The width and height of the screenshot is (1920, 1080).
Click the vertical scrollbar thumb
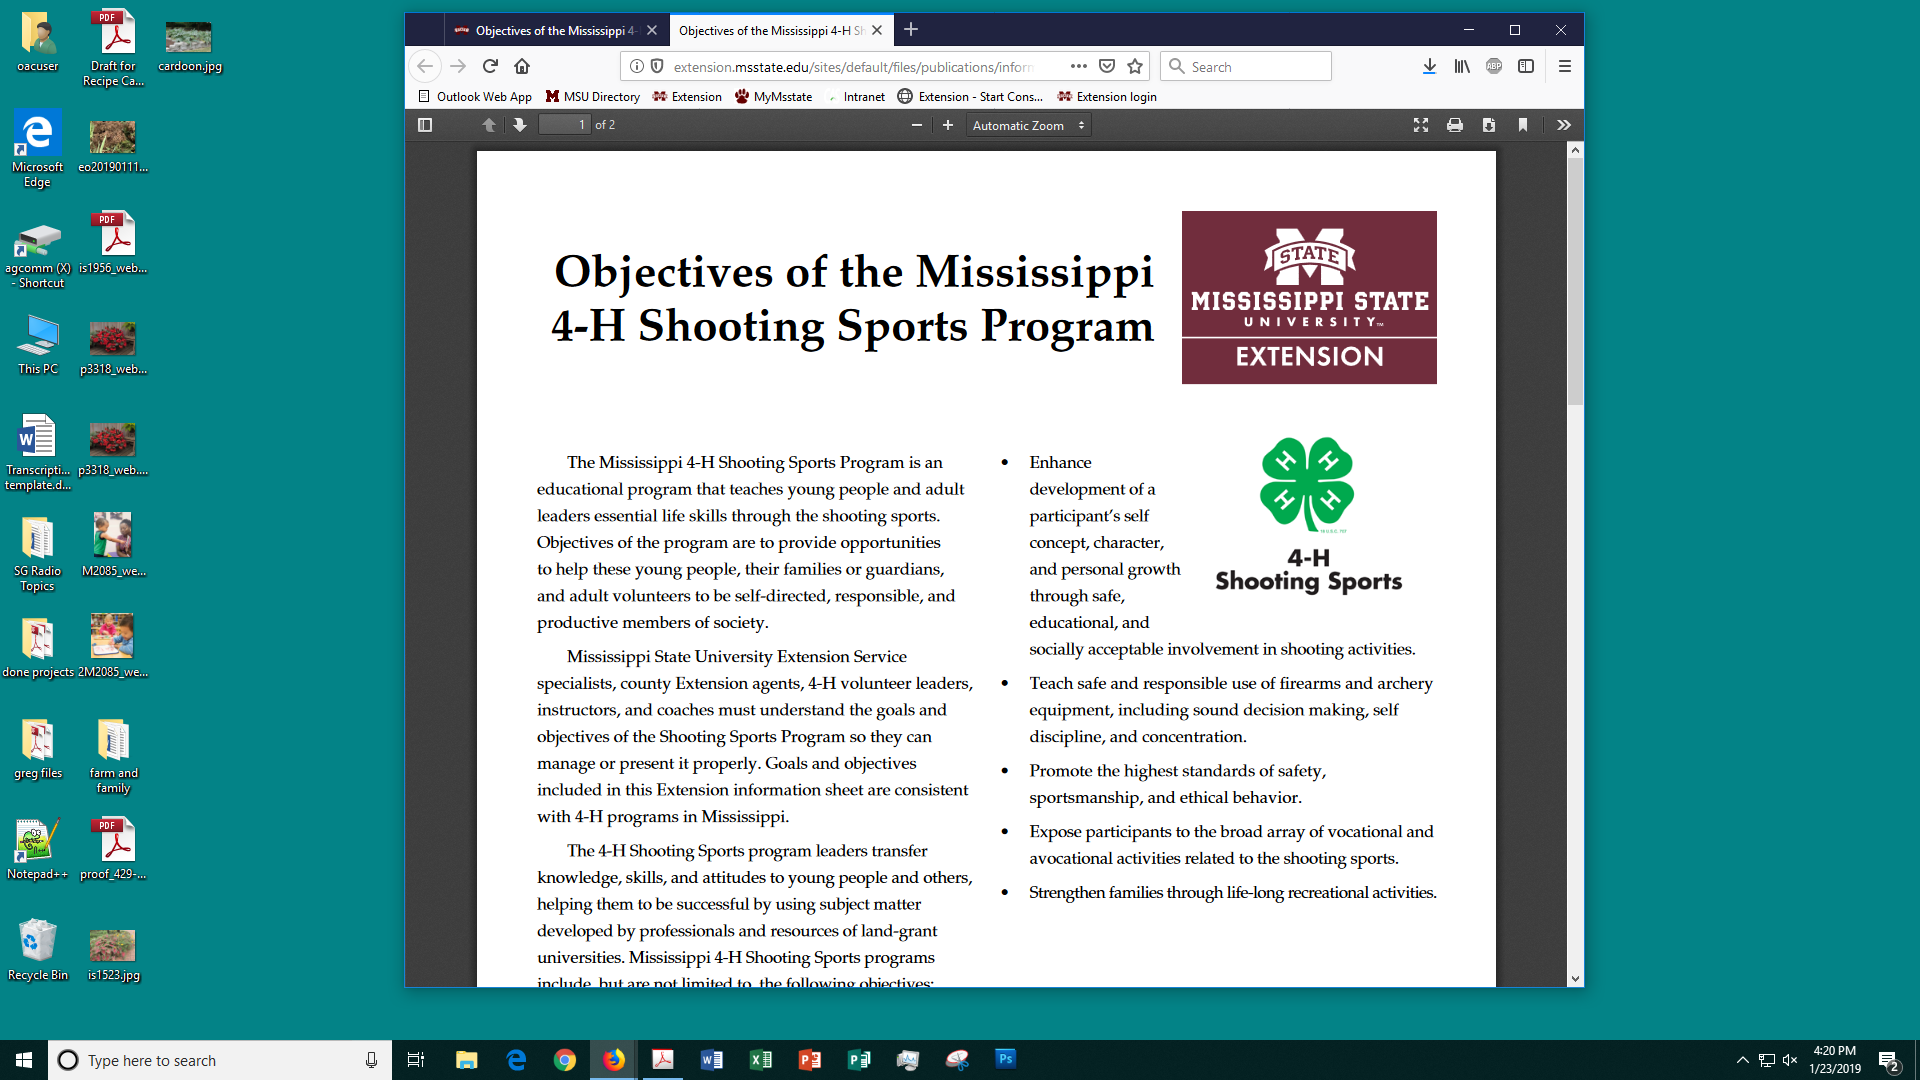click(1575, 282)
